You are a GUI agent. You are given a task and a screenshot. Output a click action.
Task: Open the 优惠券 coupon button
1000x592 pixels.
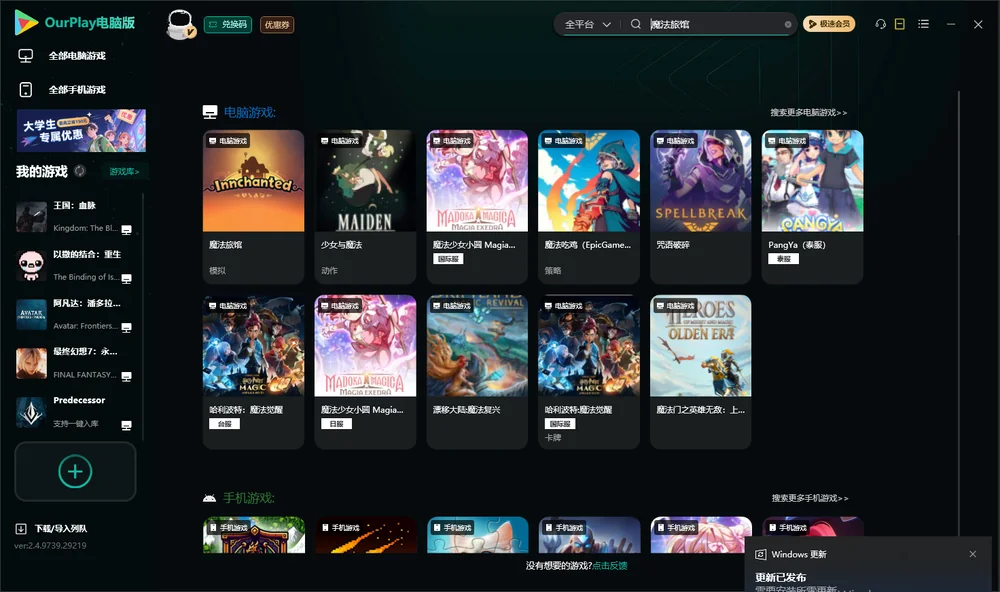(x=277, y=24)
